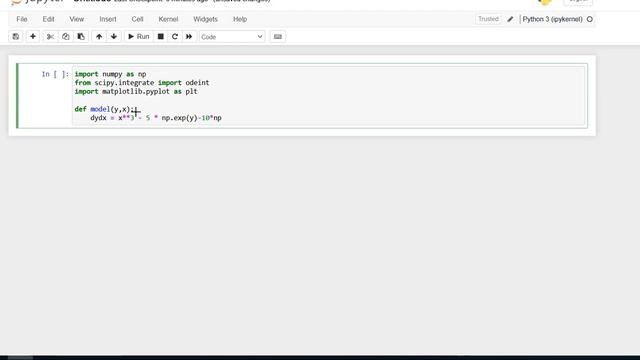Image resolution: width=640 pixels, height=360 pixels.
Task: Restart the kernel icon
Action: [x=175, y=37]
